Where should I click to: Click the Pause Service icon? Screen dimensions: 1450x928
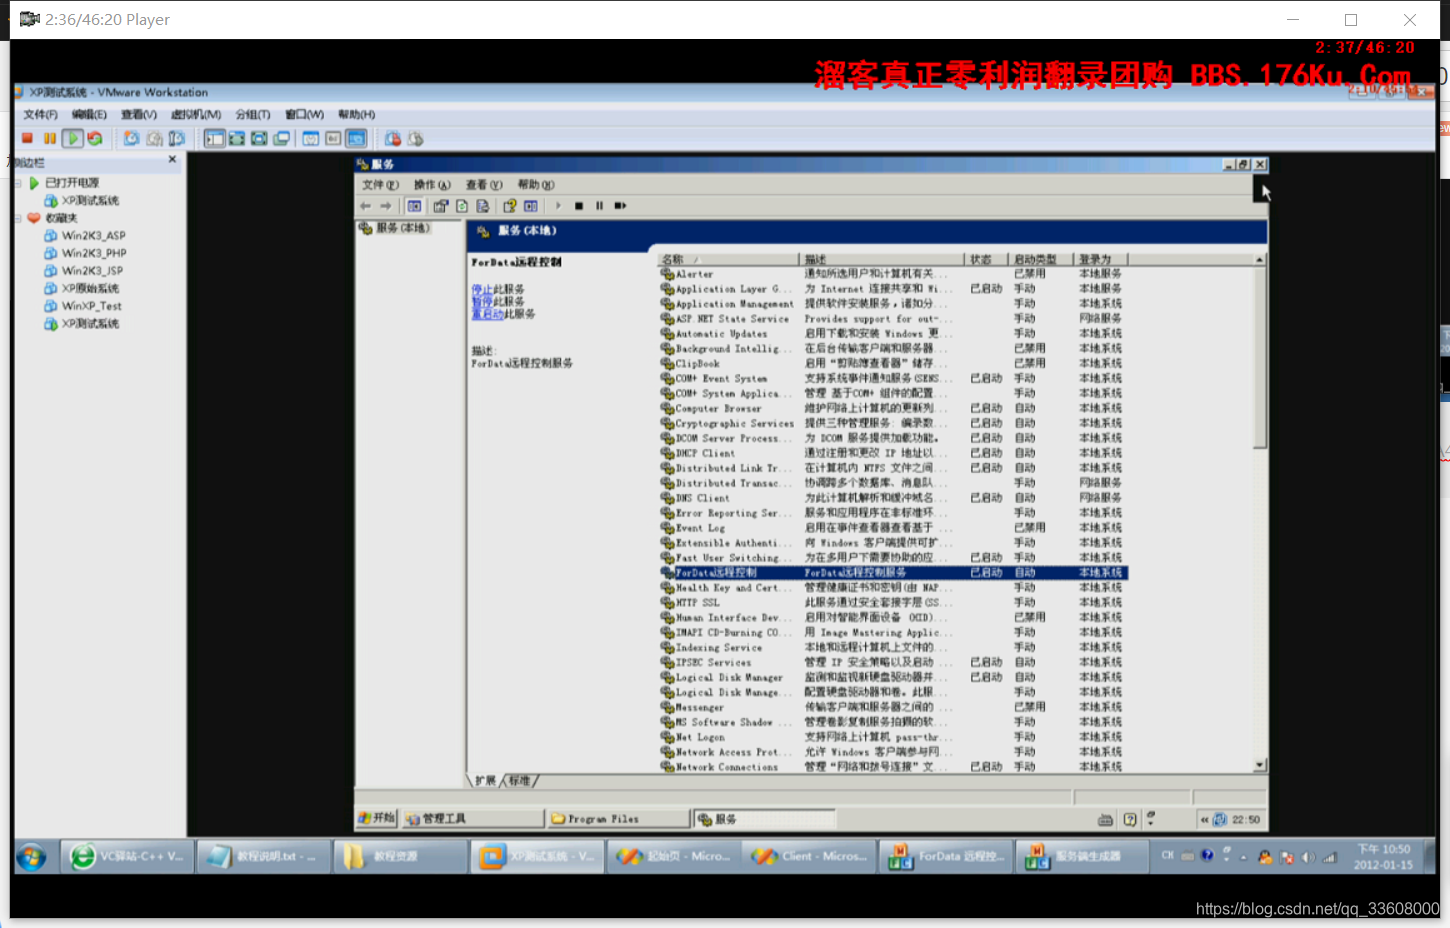(x=600, y=206)
